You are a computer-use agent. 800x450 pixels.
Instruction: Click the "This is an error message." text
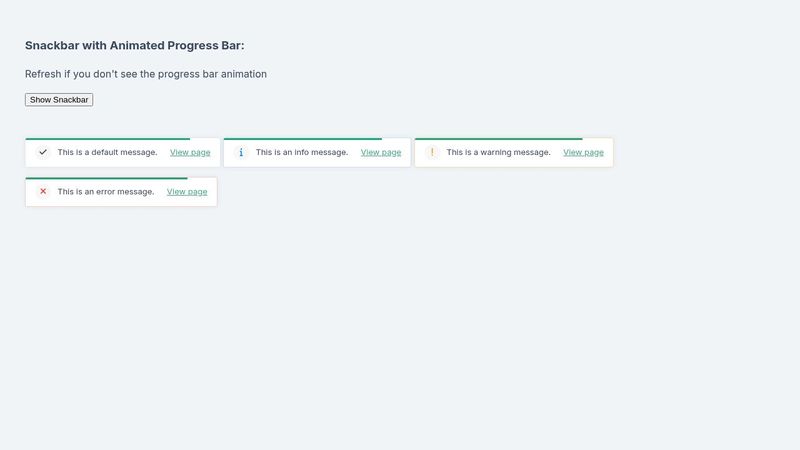pos(106,191)
